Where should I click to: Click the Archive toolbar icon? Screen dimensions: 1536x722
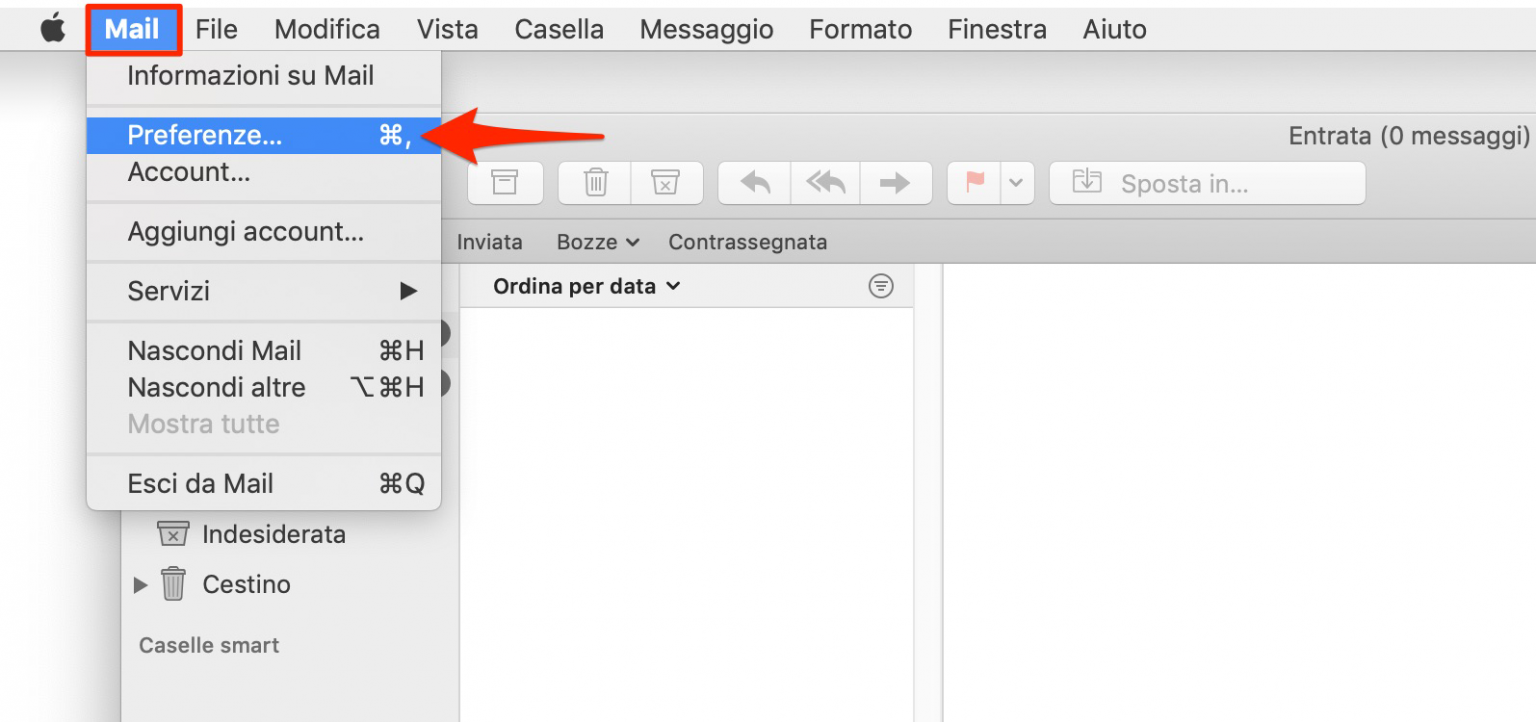coord(505,183)
